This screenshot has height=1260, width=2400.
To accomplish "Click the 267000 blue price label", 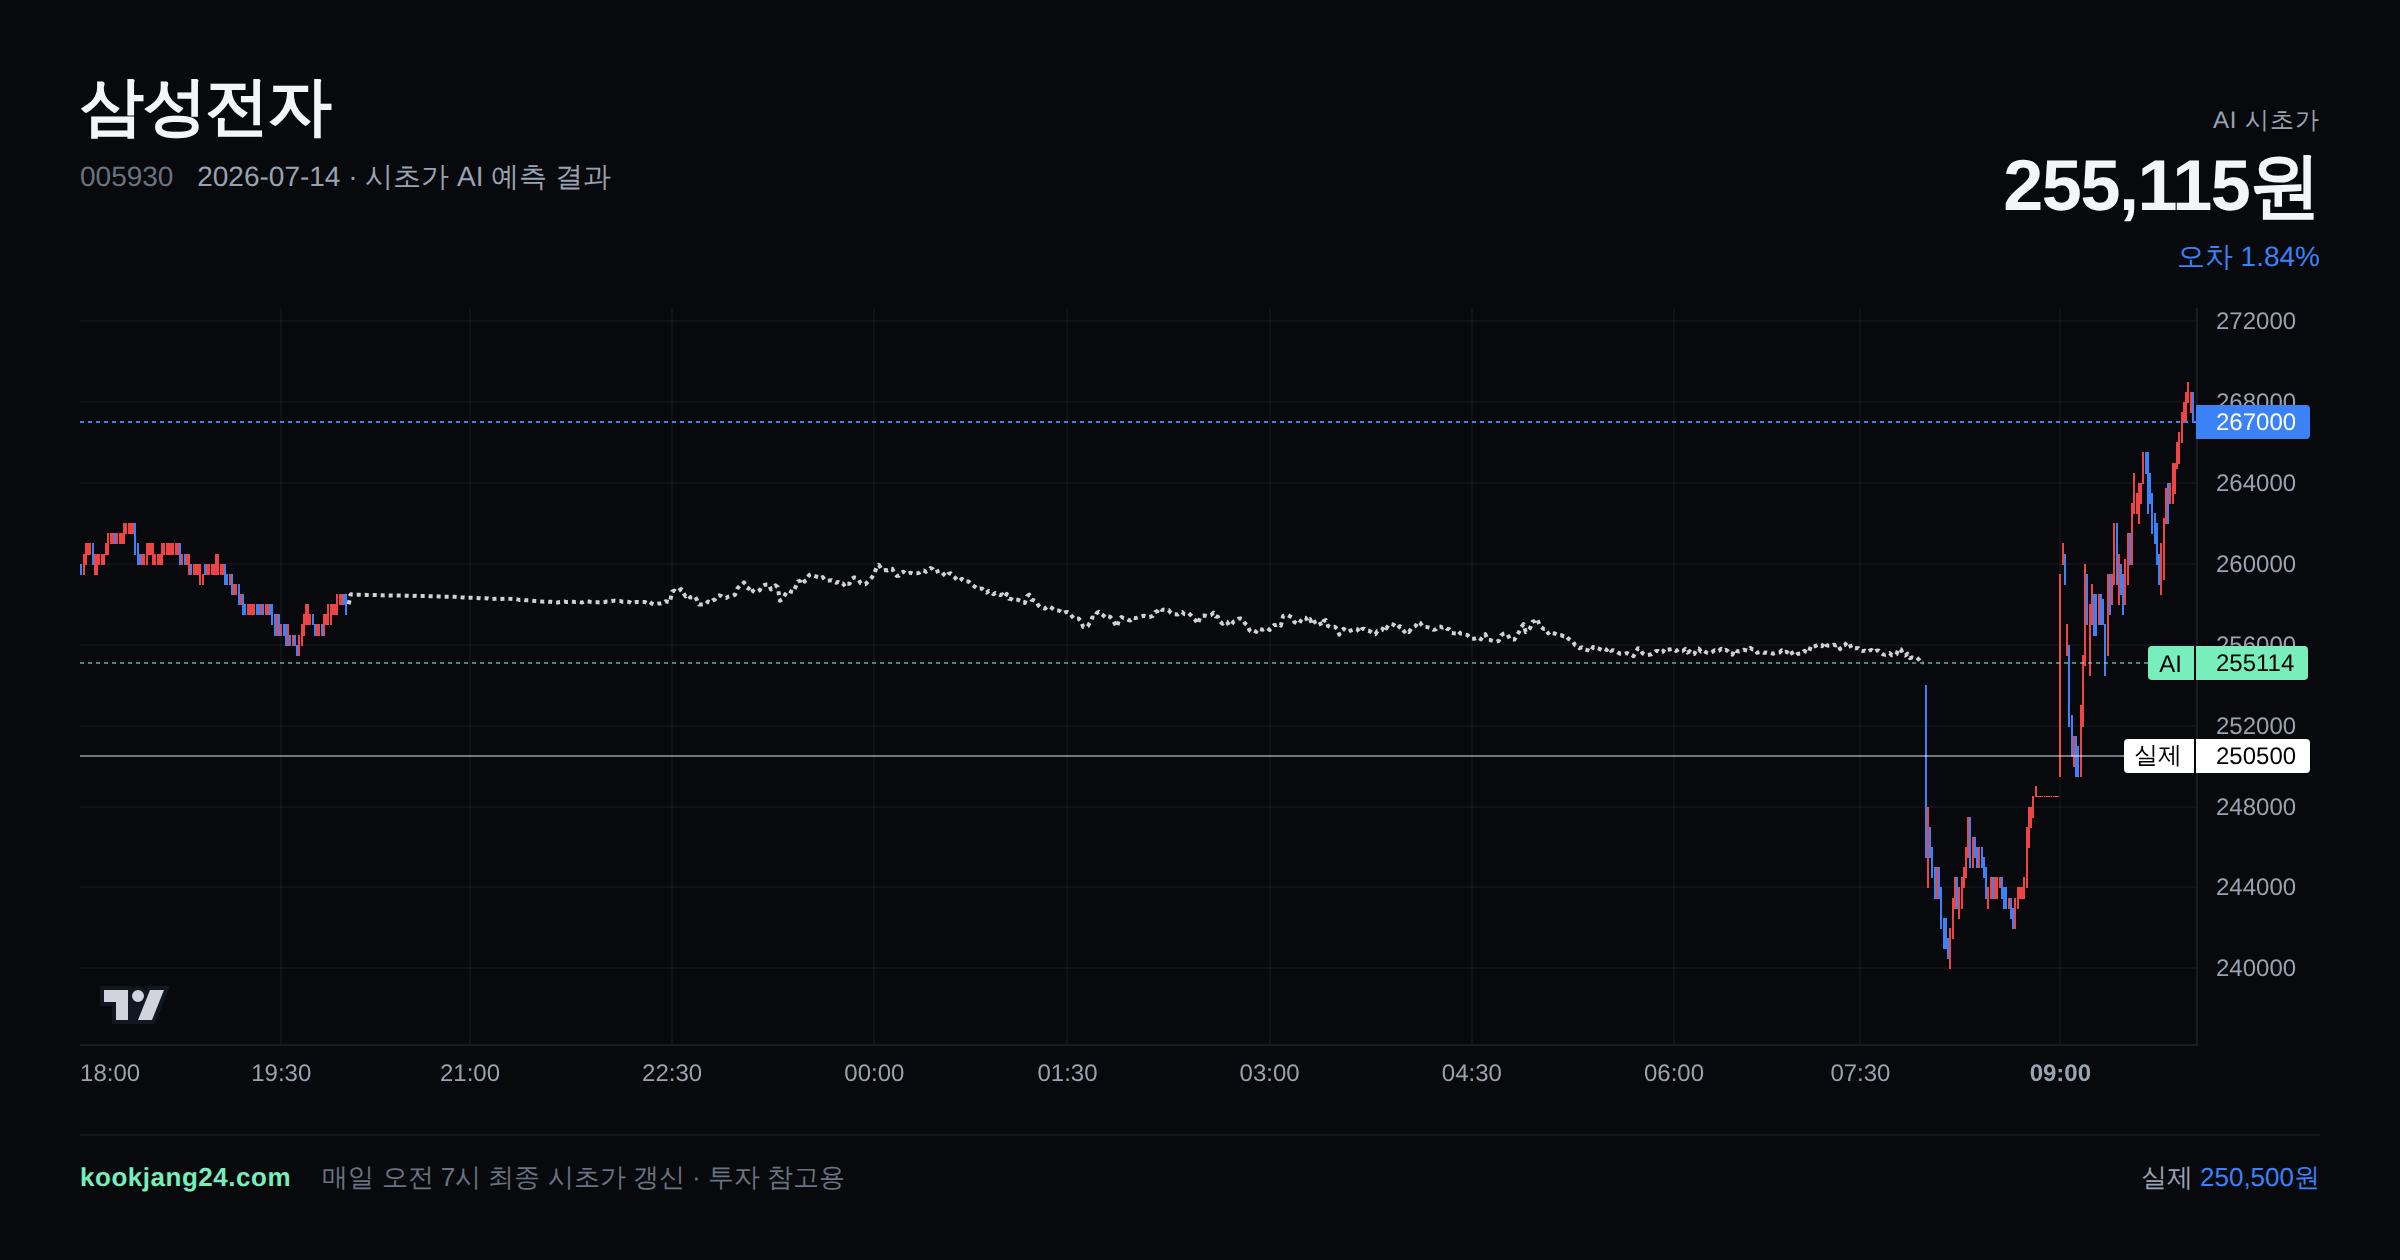I will (2253, 422).
